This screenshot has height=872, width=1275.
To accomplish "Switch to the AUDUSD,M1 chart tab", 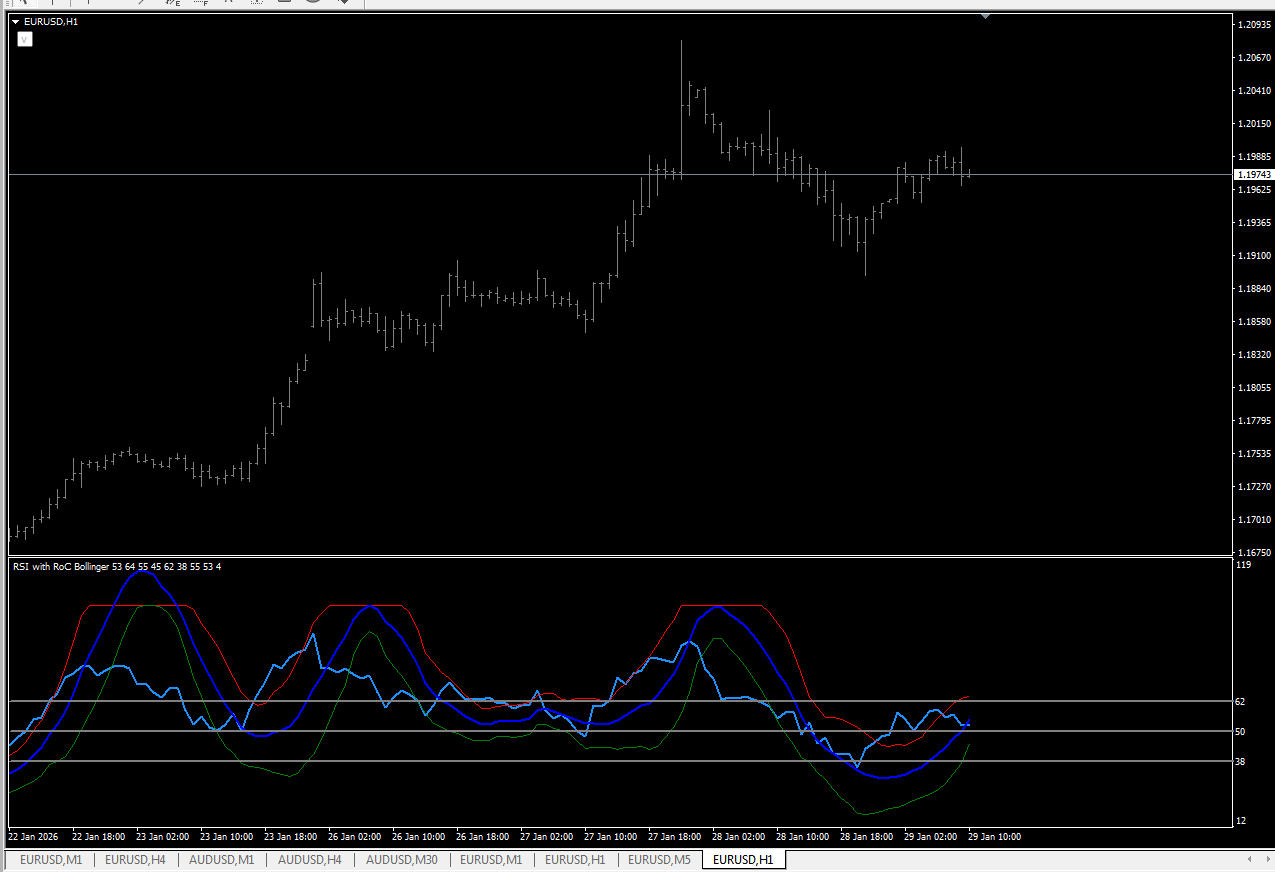I will click(222, 859).
